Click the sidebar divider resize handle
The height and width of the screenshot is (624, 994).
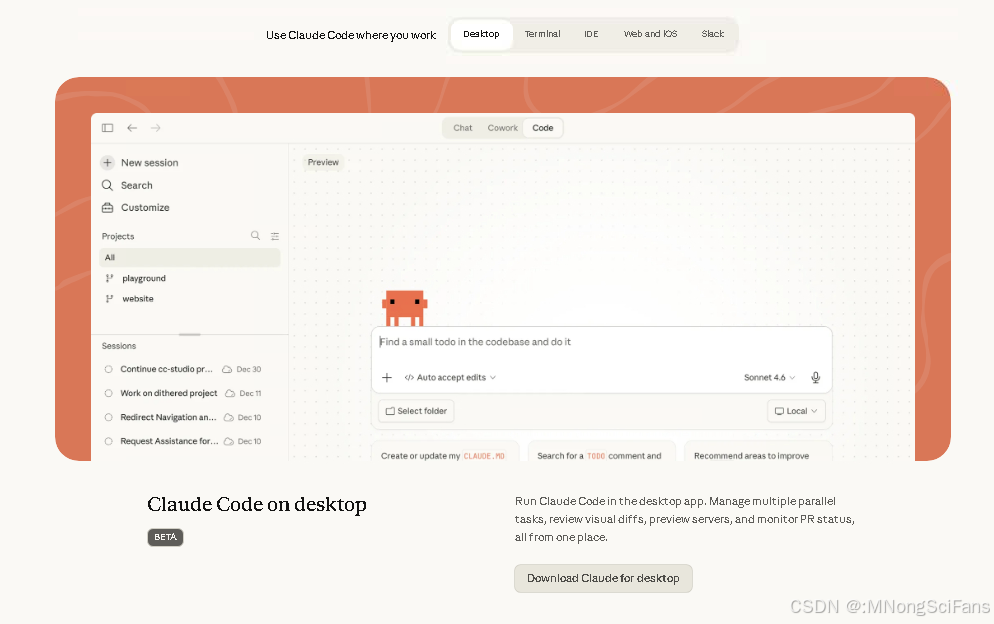tap(190, 334)
